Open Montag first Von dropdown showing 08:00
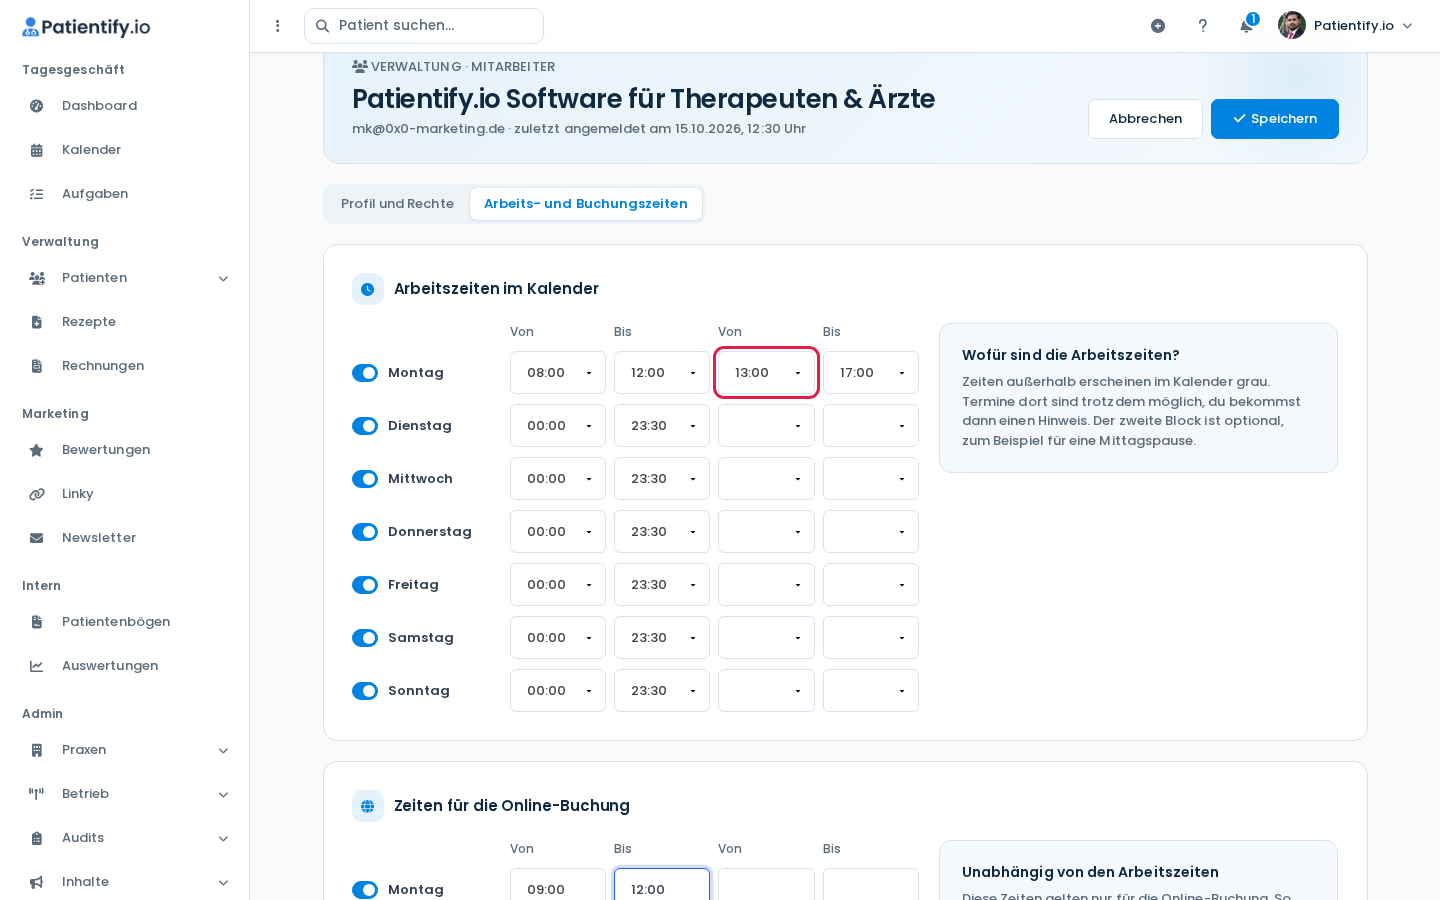The height and width of the screenshot is (900, 1440). [x=558, y=373]
